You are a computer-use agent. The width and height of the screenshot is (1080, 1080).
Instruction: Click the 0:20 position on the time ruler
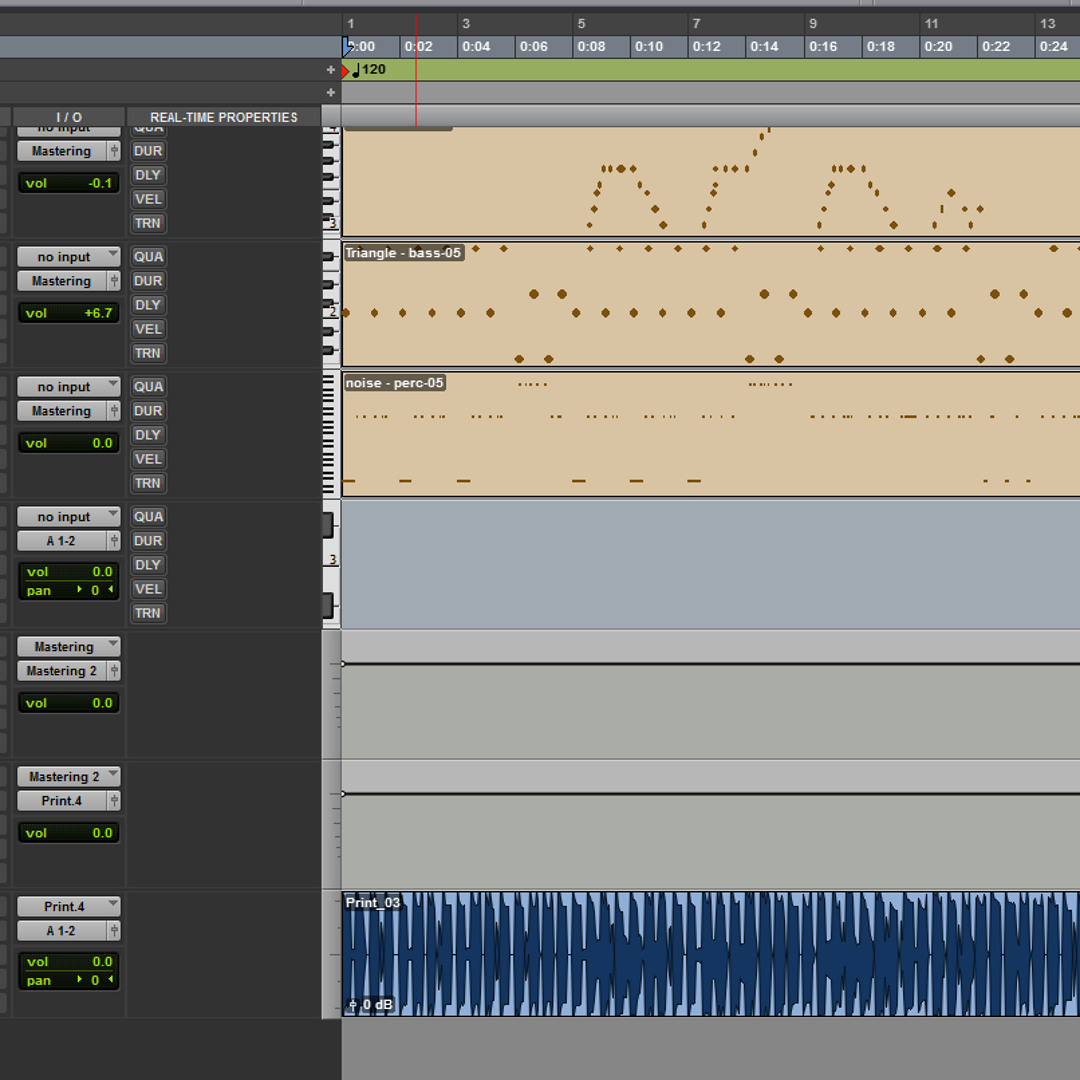point(938,47)
